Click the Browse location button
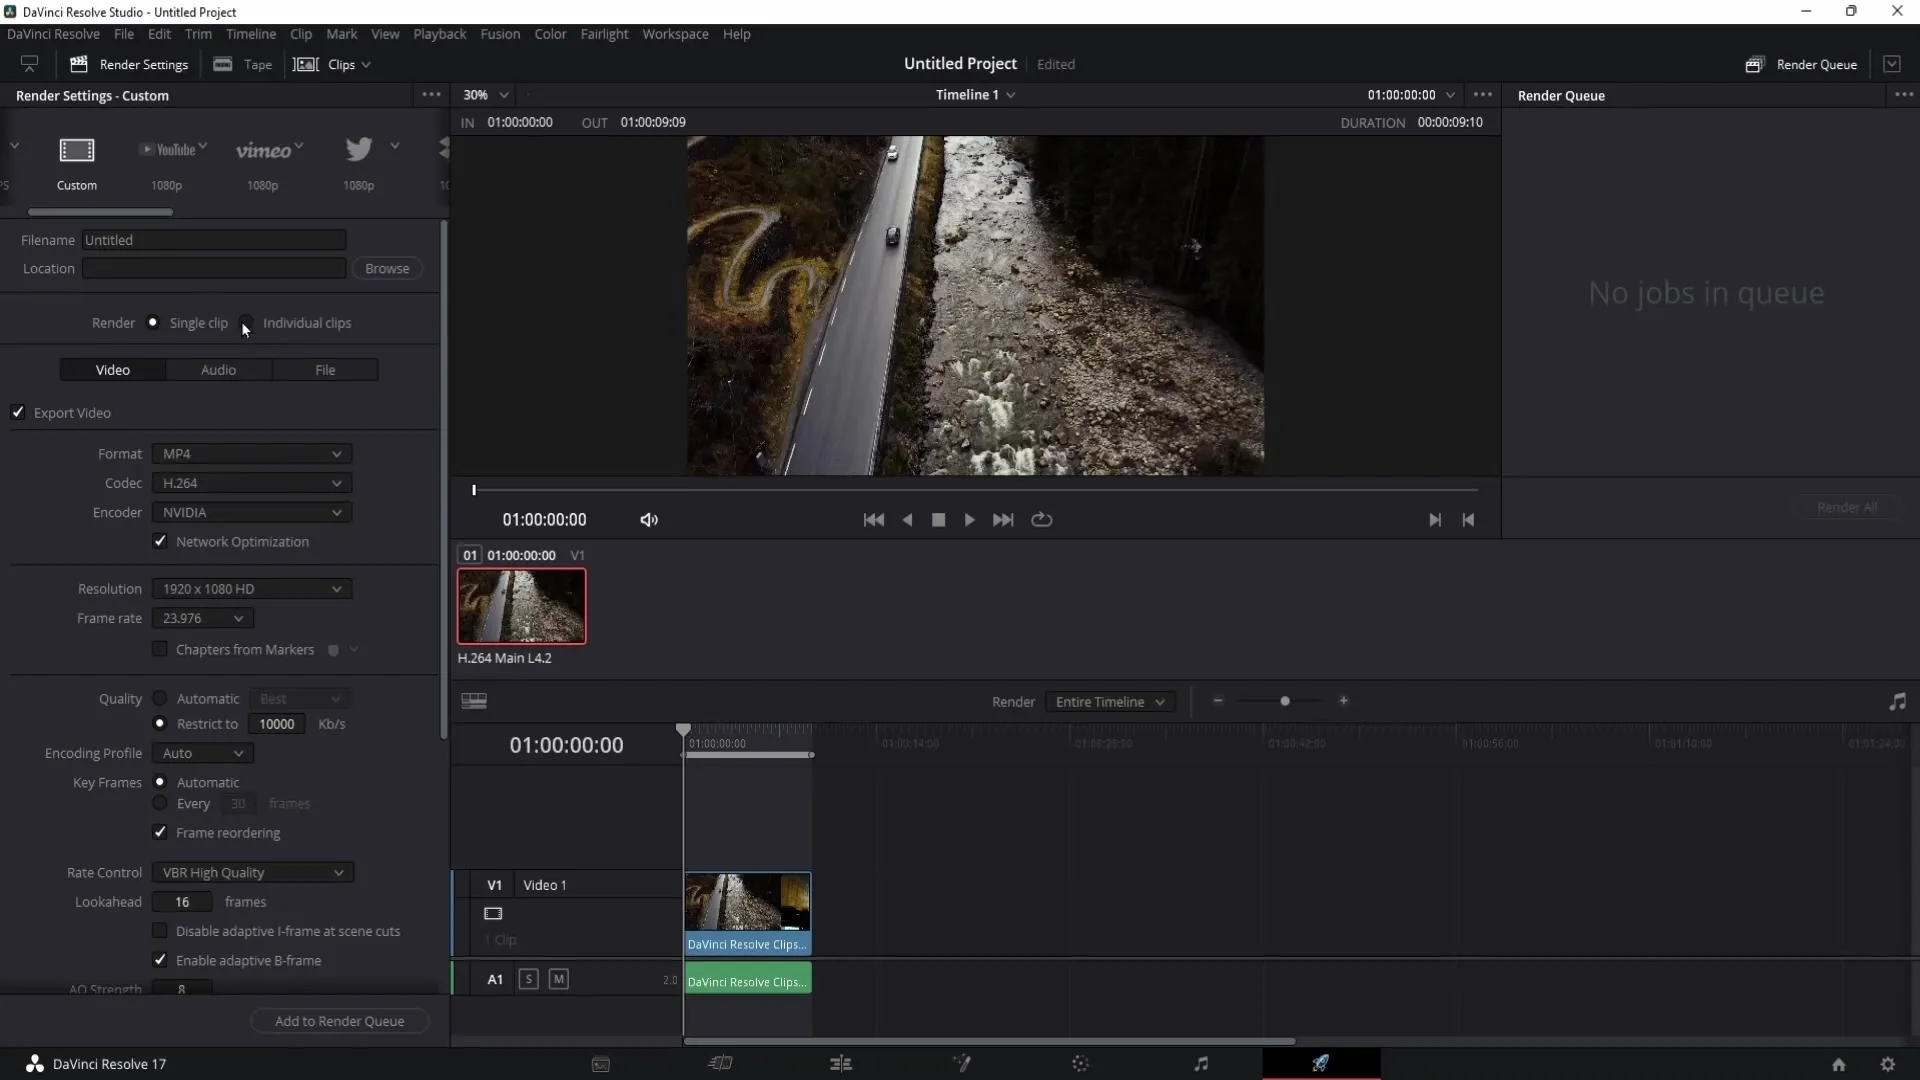 tap(388, 268)
